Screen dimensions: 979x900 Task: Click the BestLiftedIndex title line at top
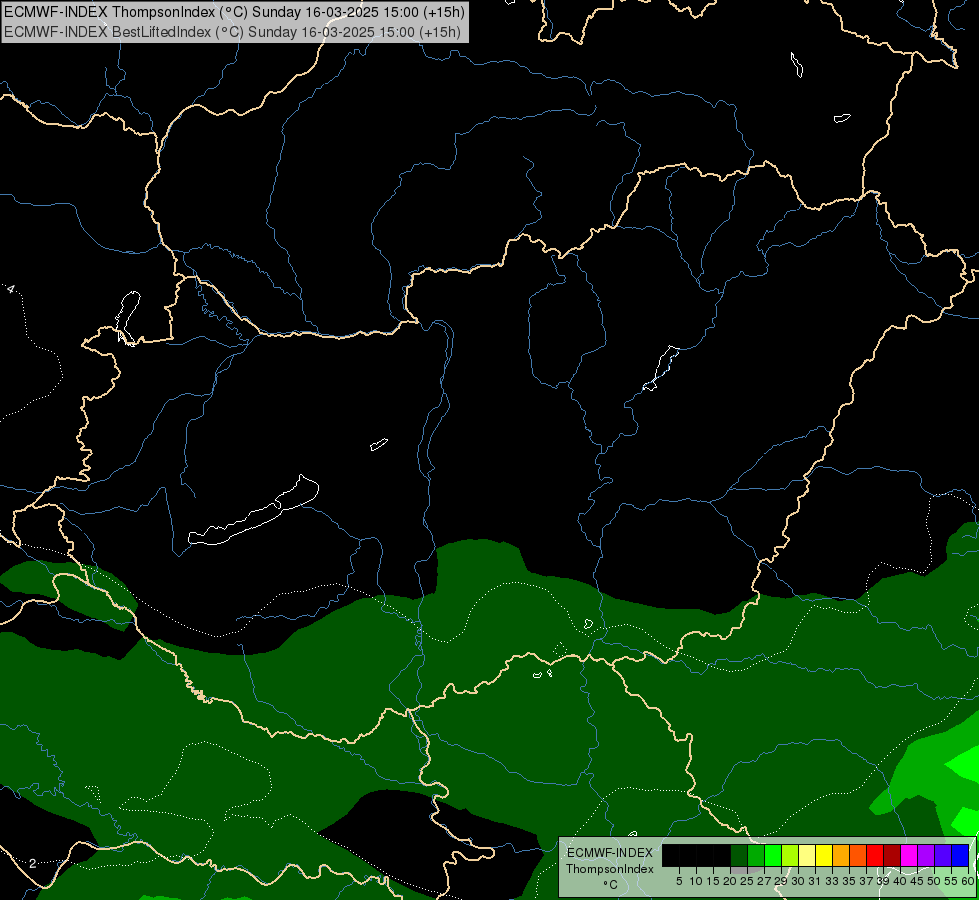232,32
